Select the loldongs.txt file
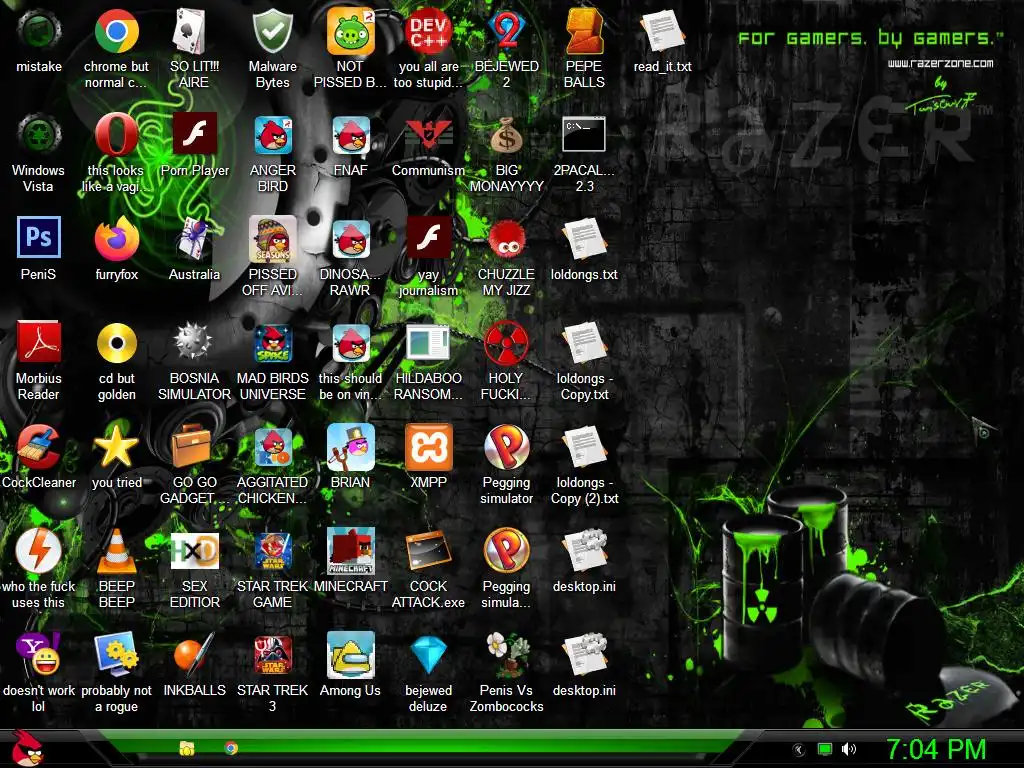The image size is (1024, 768). pos(584,238)
